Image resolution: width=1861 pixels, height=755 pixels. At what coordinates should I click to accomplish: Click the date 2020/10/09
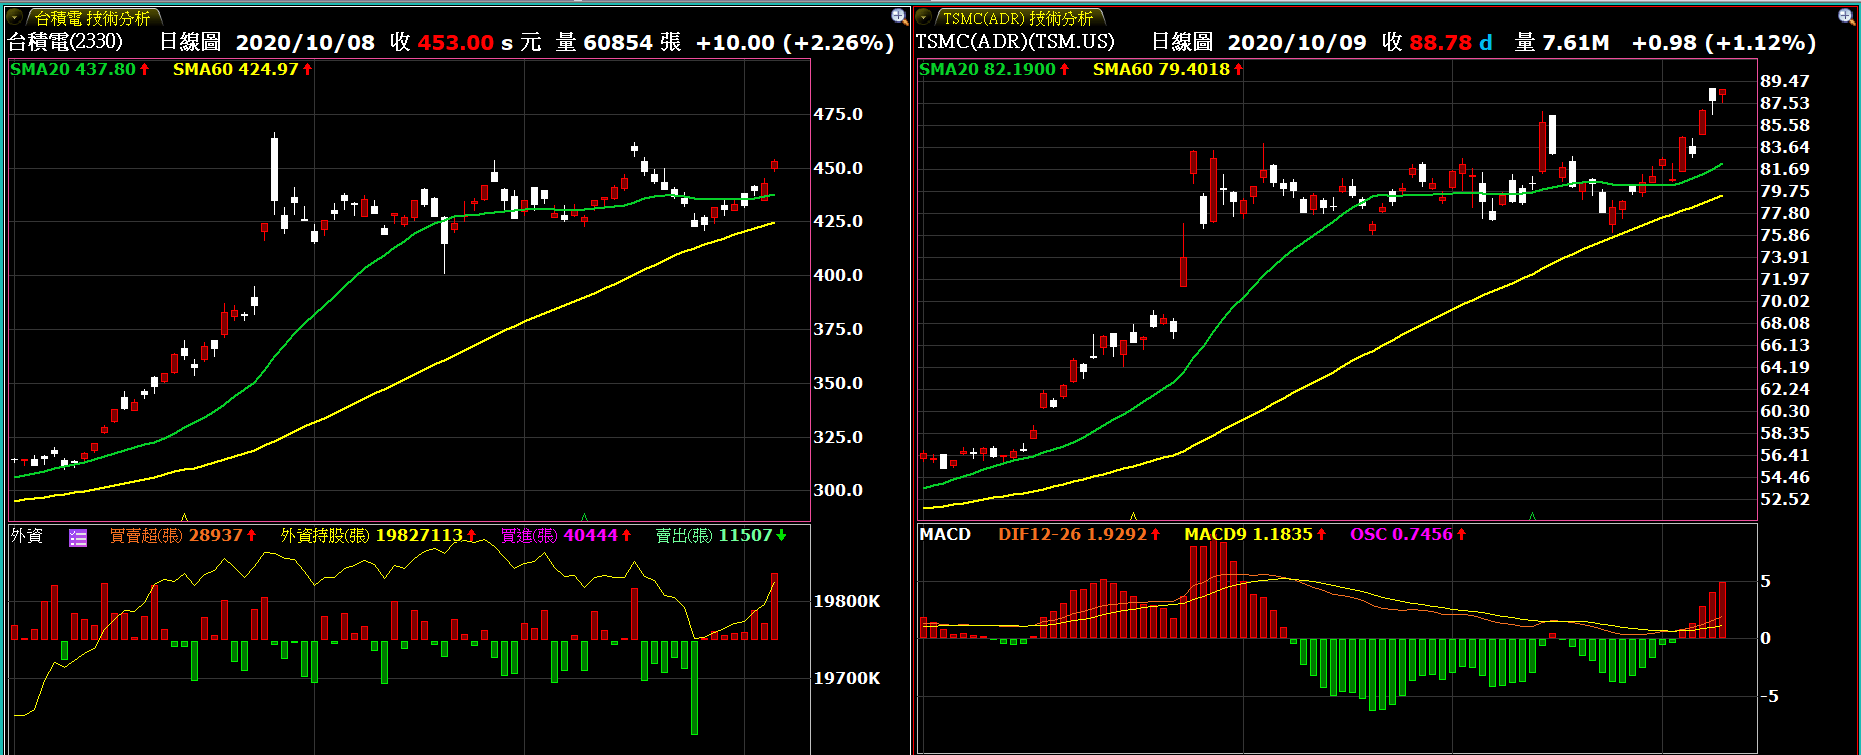coord(1297,43)
